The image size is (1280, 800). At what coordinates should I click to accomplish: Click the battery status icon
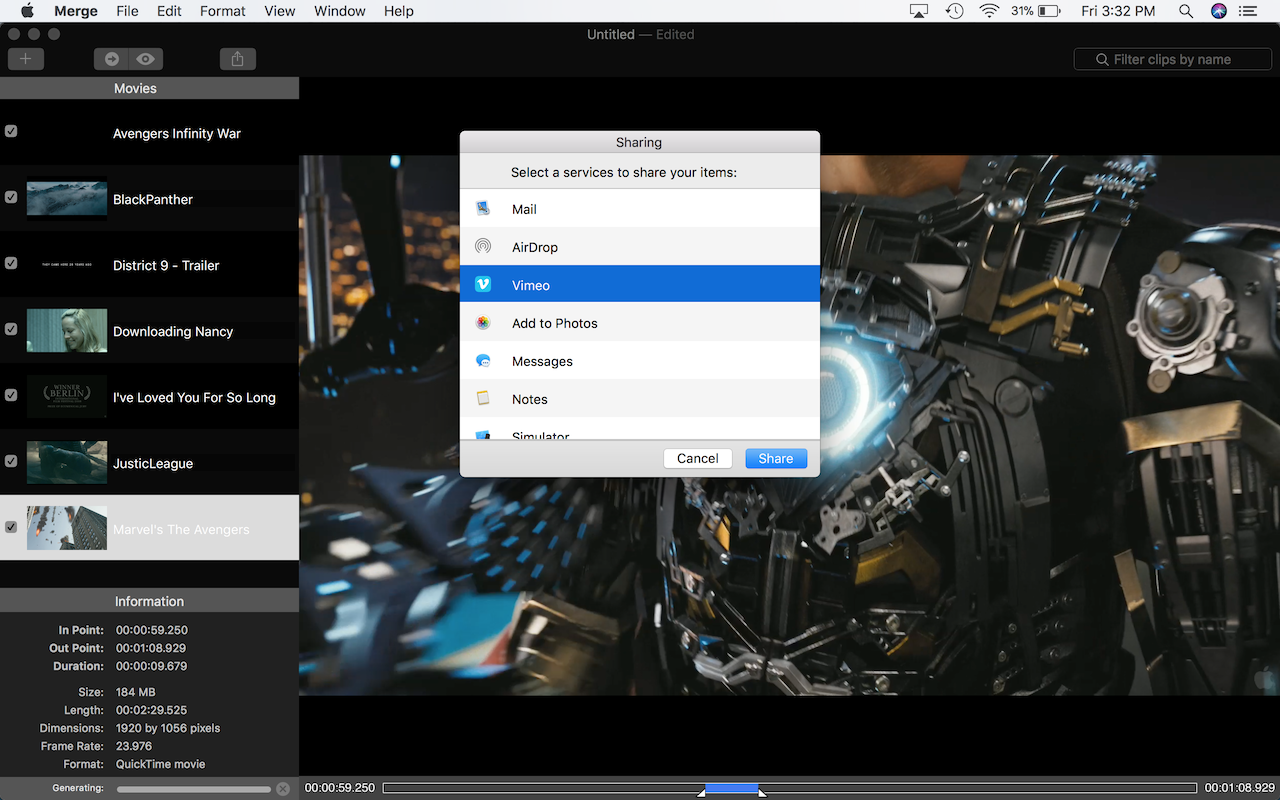pyautogui.click(x=1049, y=11)
